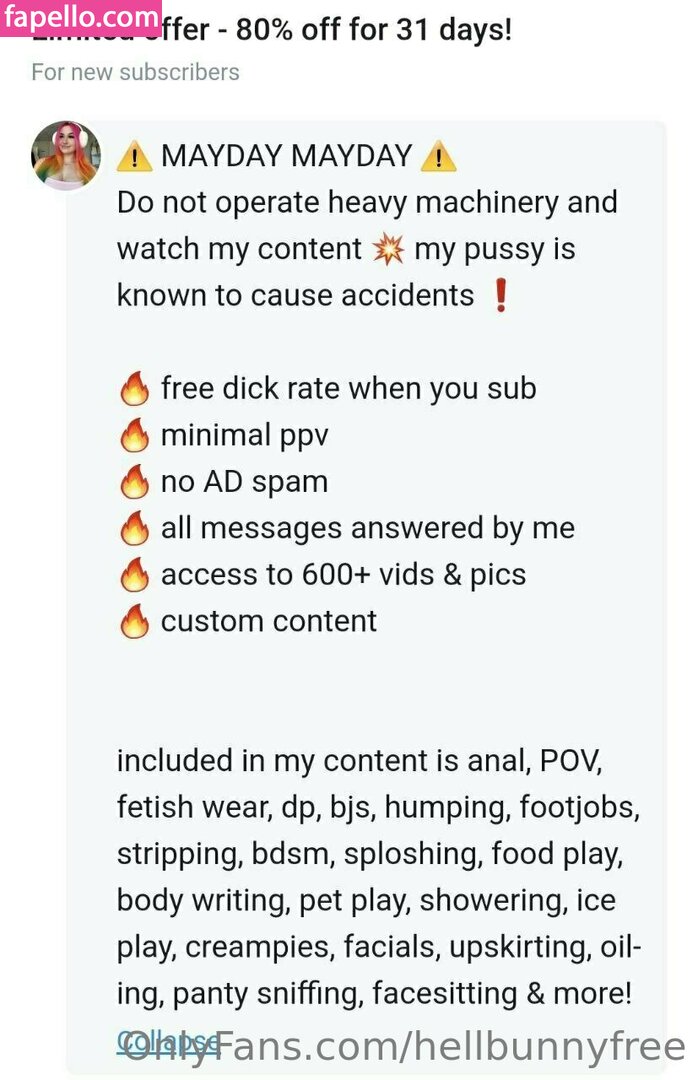Click the fire emoji beside minimal ppv
Viewport: 698px width, 1080px height.
pos(134,435)
